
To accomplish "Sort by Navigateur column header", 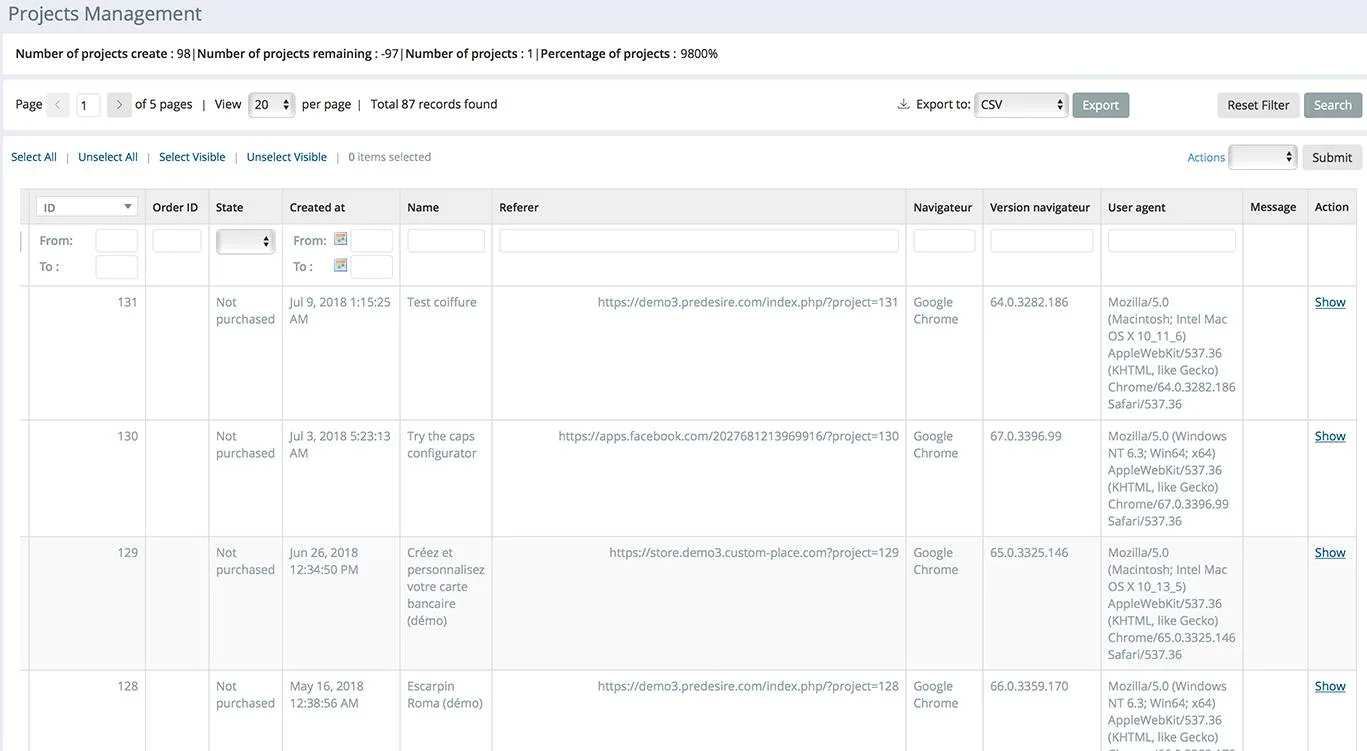I will click(x=942, y=207).
